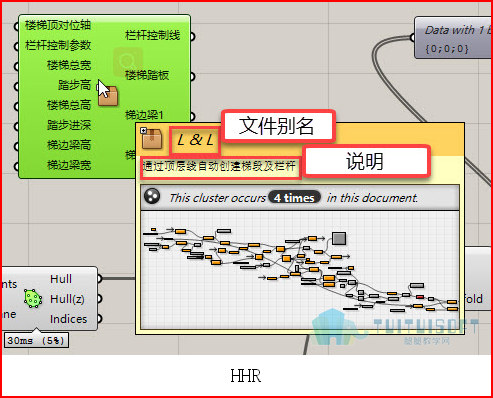Click the red node in cluster preview
This screenshot has height=398, width=493.
(x=420, y=297)
